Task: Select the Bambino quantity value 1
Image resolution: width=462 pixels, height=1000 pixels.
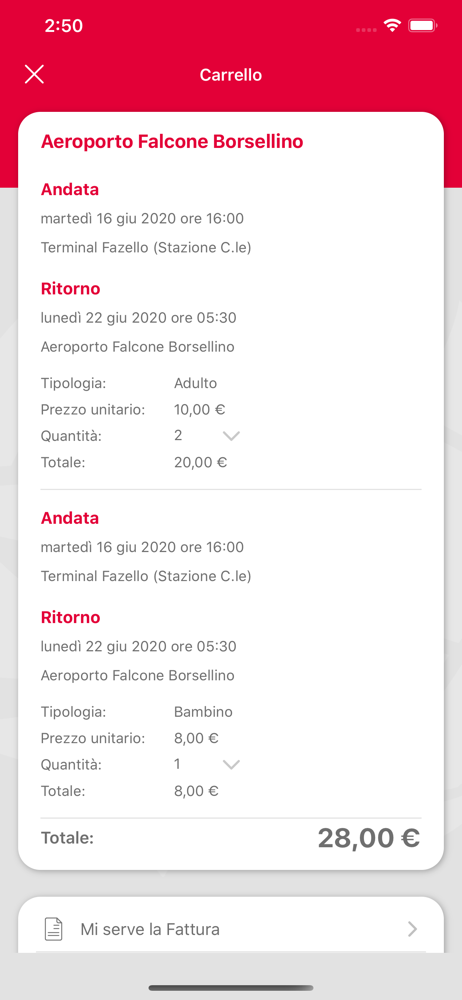Action: [177, 764]
